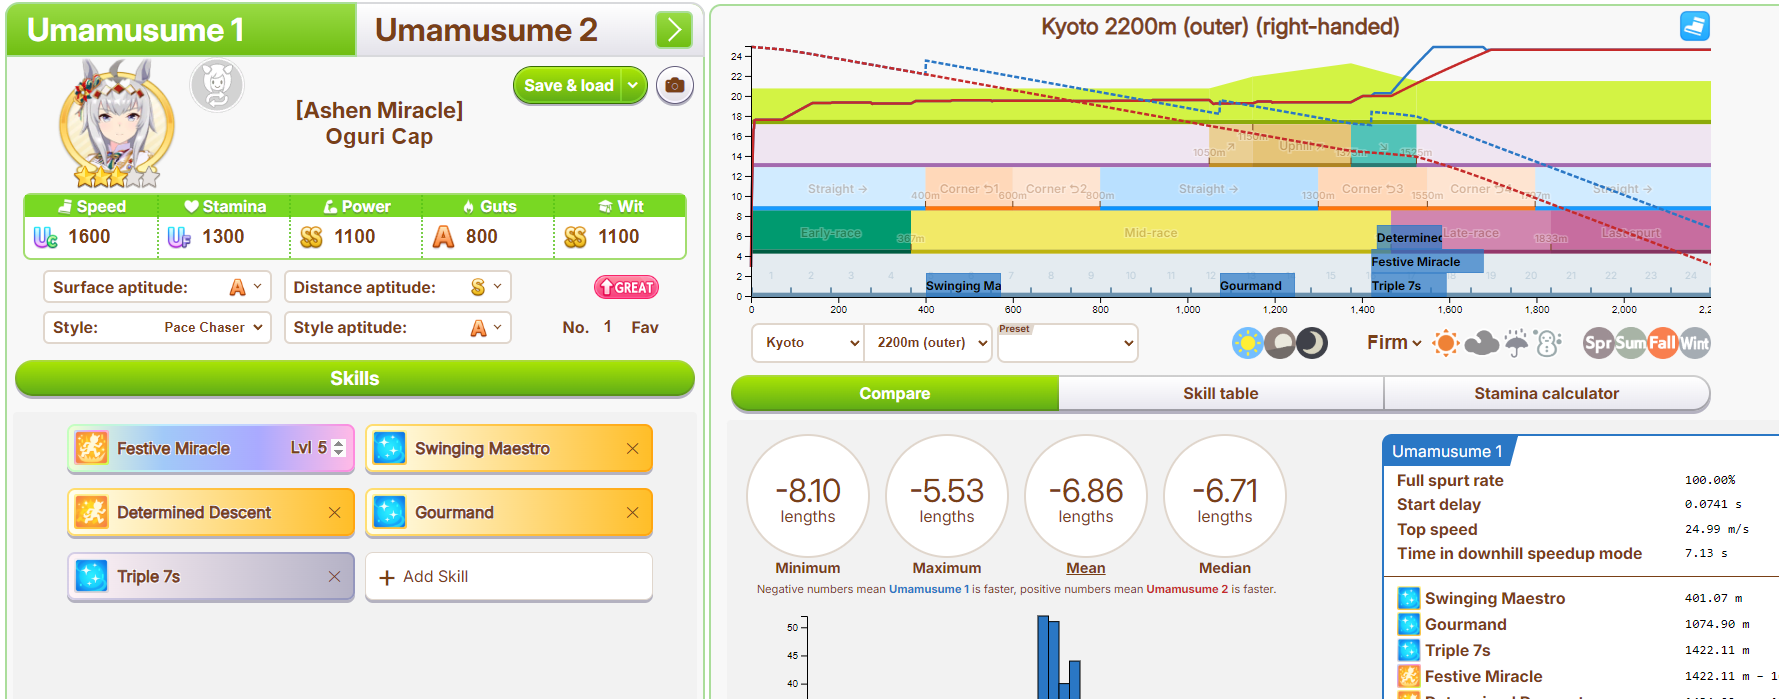Click the Maximum -5.53 lengths circle
Screen dimensions: 1779x699
tap(947, 496)
